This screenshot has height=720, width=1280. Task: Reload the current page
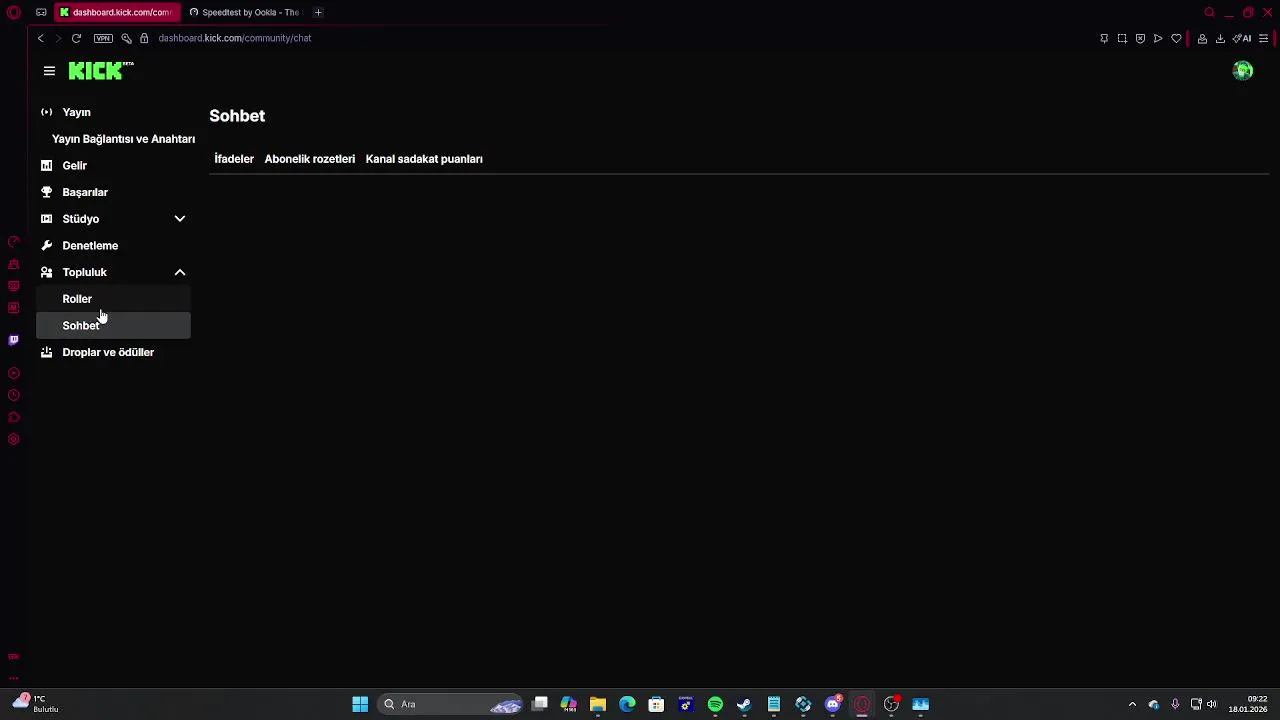coord(76,38)
